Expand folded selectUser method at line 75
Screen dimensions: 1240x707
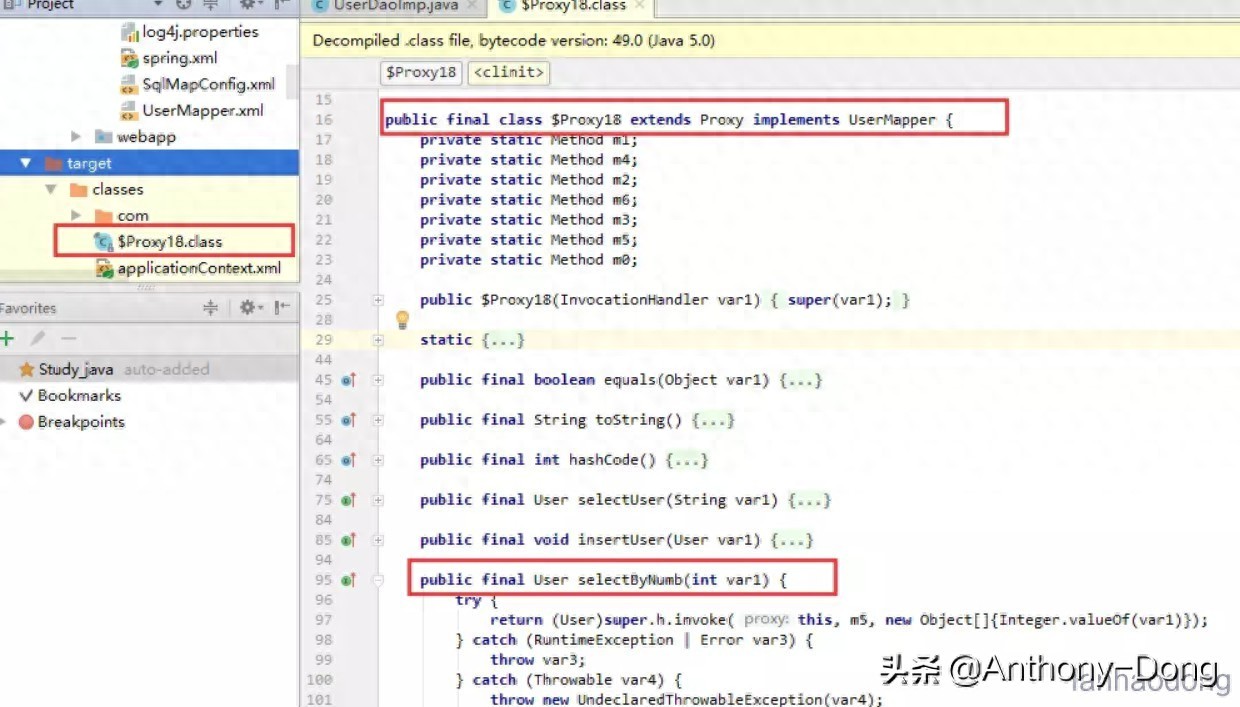point(378,500)
